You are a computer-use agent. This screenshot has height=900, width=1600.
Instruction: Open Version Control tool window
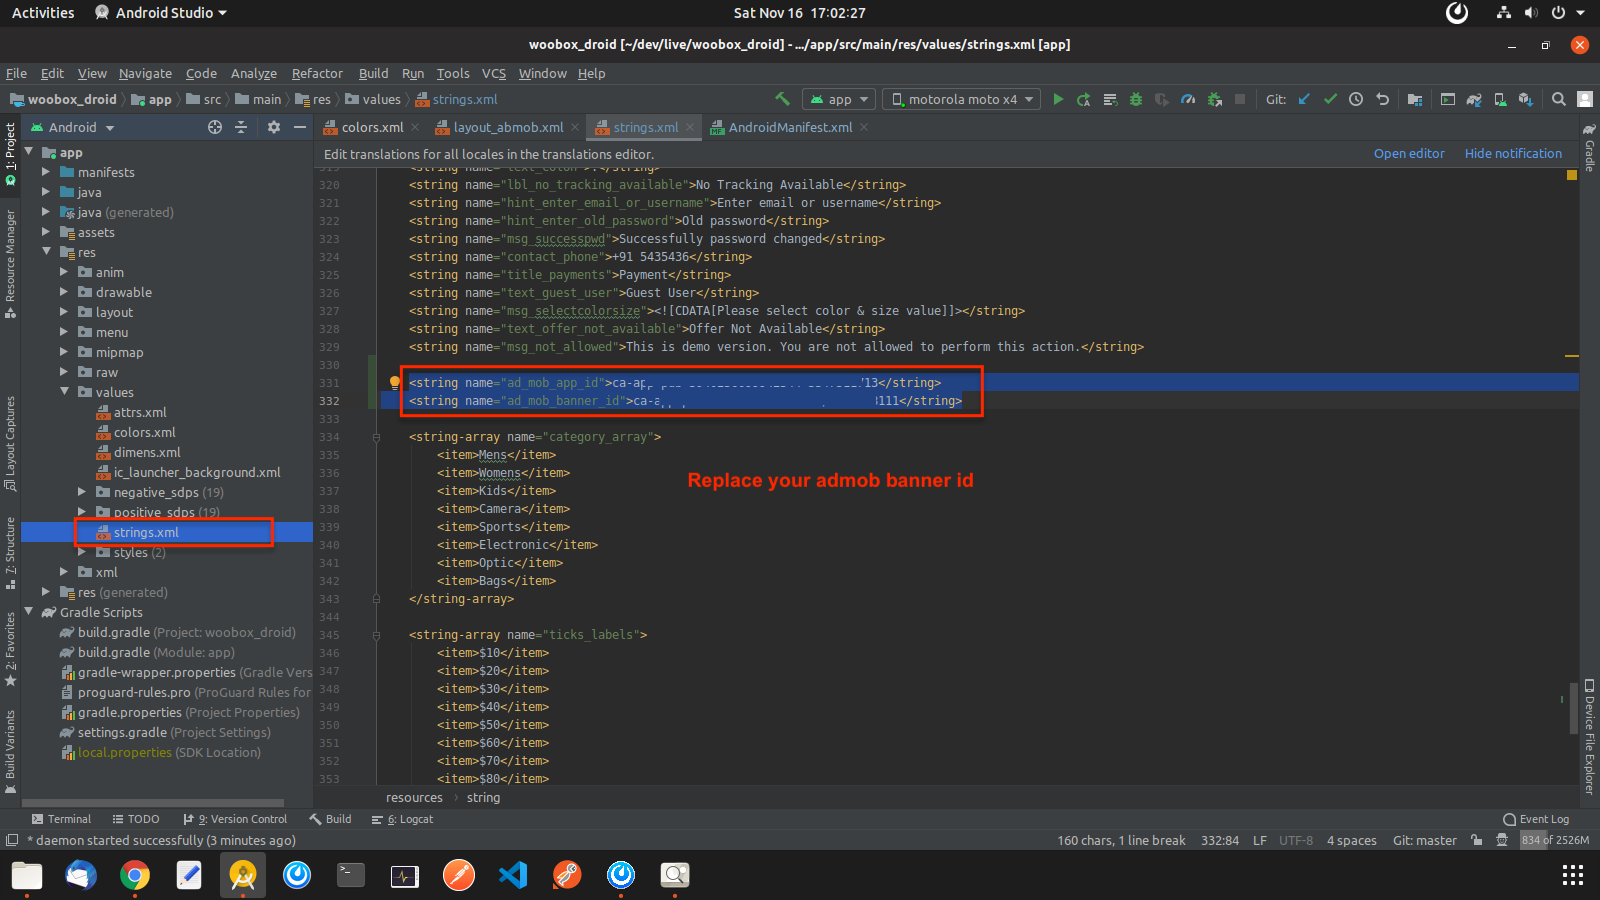(235, 819)
